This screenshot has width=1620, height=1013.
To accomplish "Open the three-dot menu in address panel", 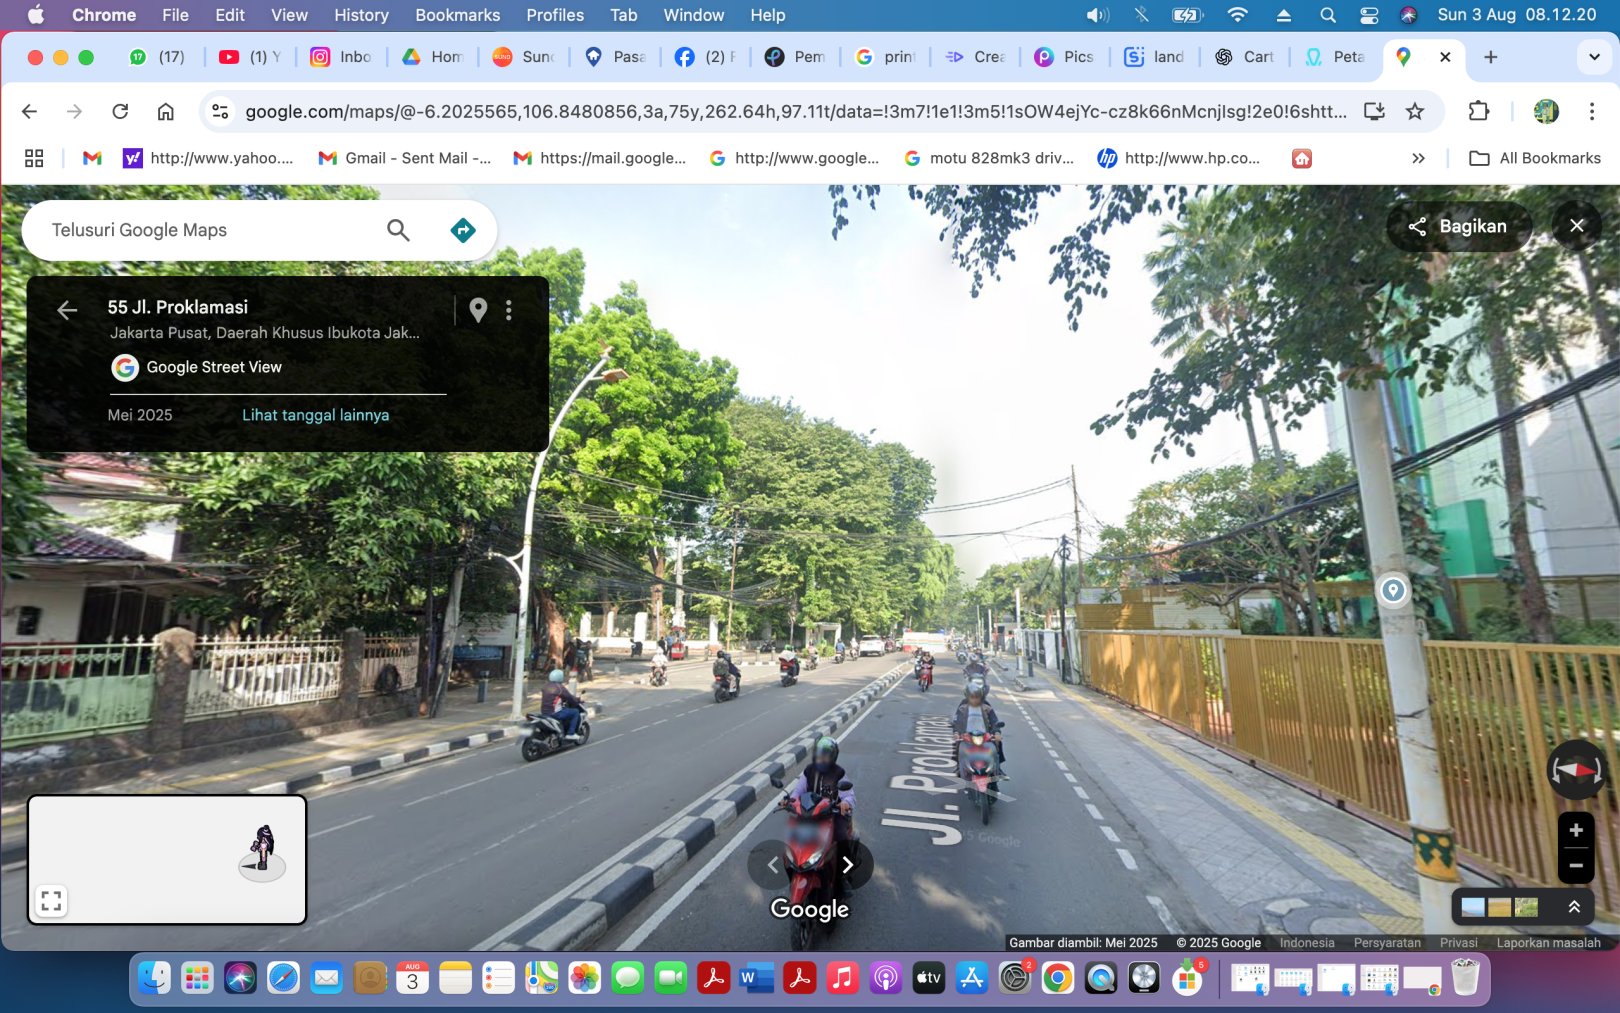I will click(509, 310).
